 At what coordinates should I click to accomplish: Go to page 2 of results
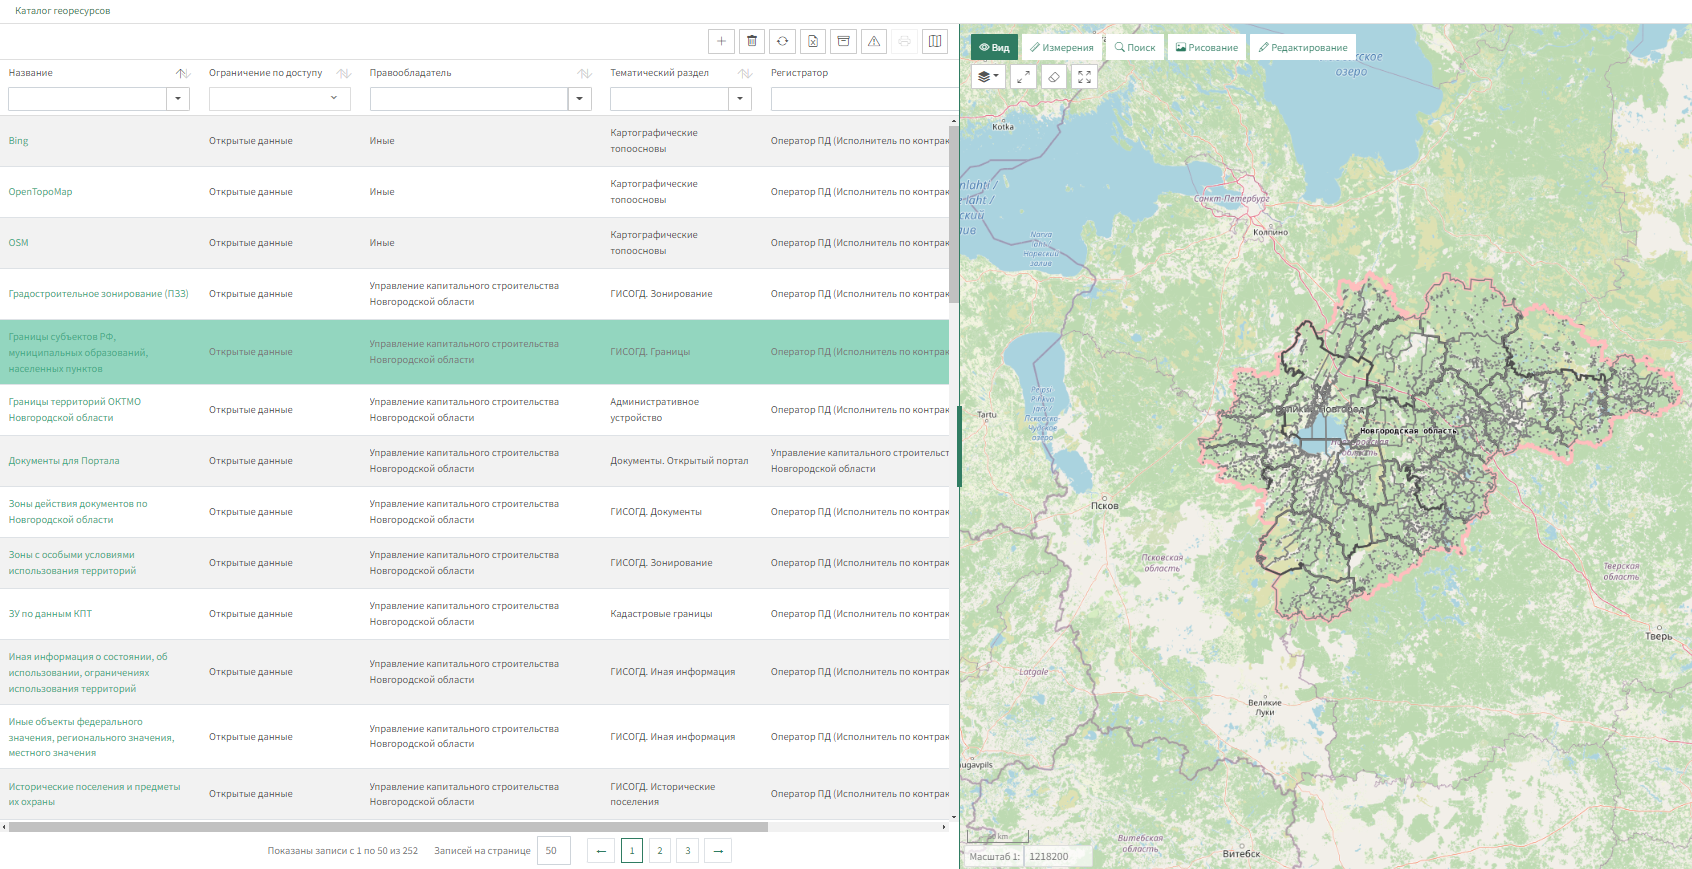tap(659, 851)
